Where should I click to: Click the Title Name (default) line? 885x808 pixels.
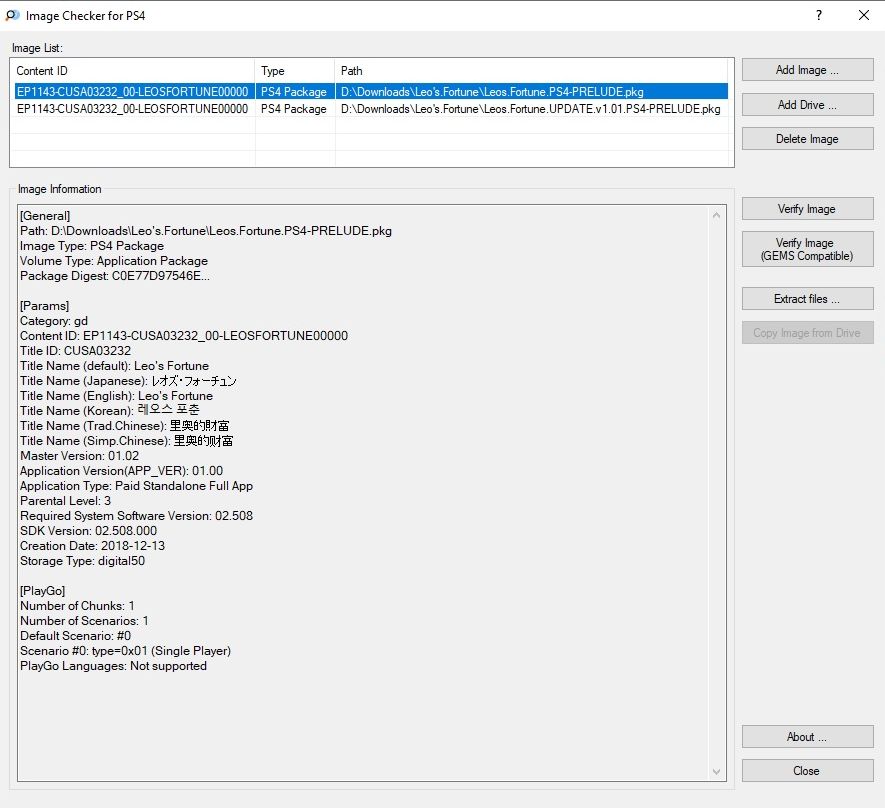(x=115, y=366)
